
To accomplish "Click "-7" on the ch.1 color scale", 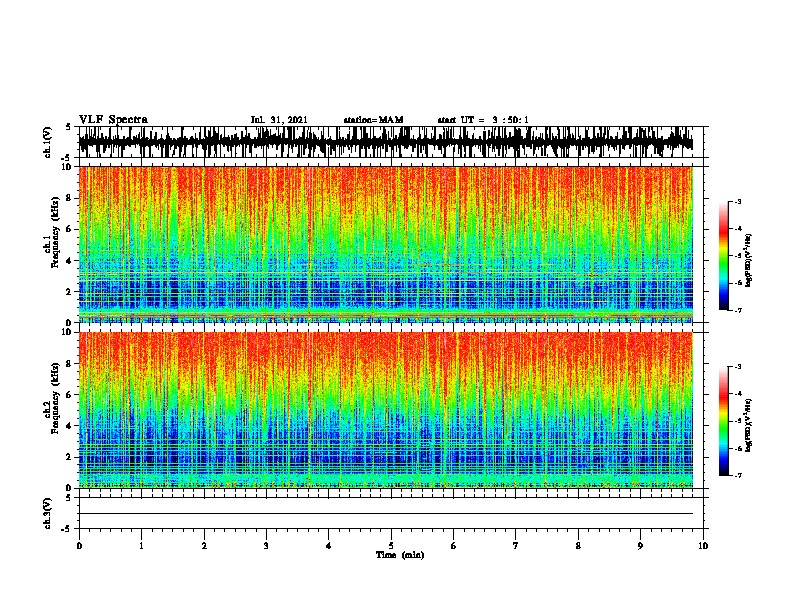I will (x=737, y=310).
